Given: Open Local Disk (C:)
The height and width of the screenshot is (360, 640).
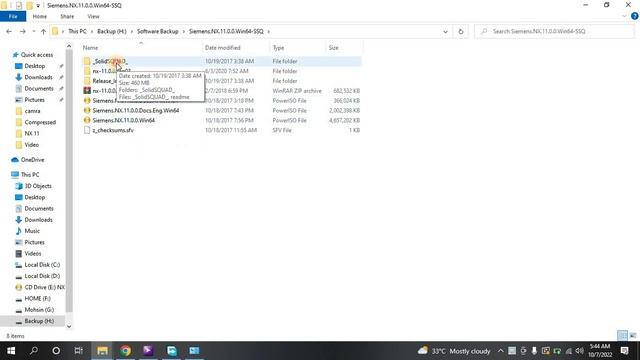Looking at the screenshot, I should 42,264.
